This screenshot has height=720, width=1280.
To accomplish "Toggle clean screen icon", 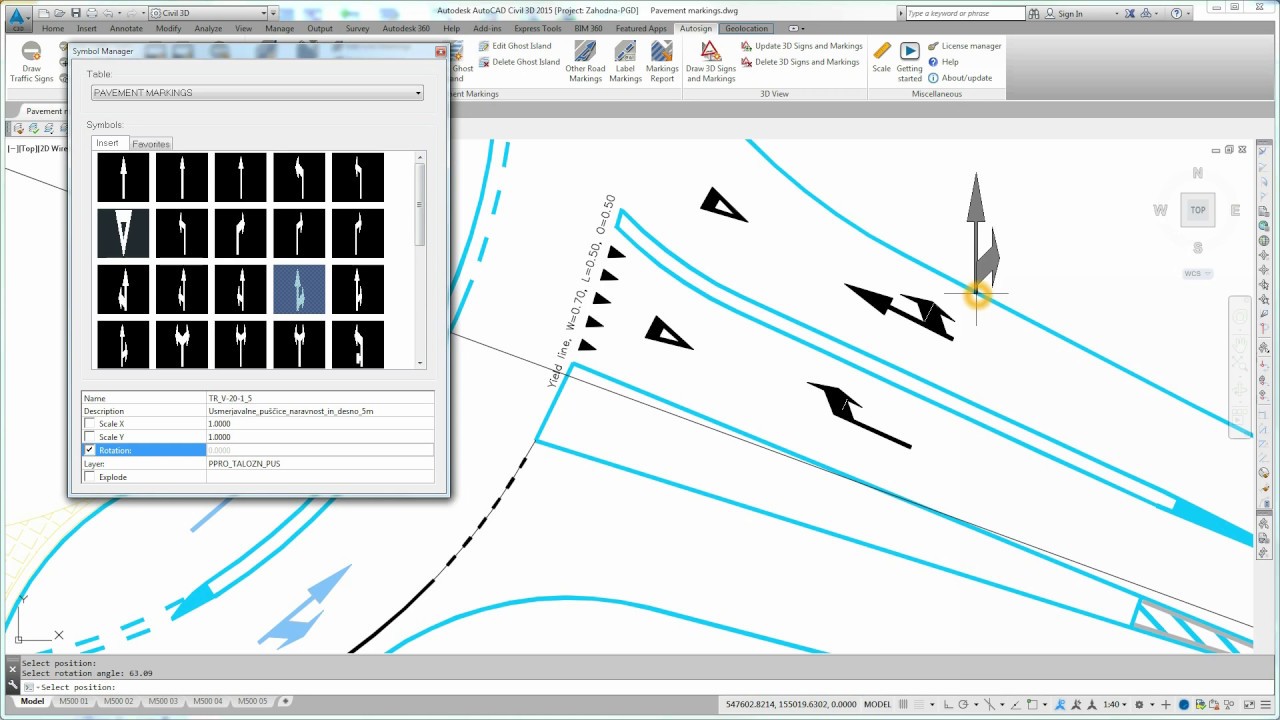I will tap(1249, 704).
